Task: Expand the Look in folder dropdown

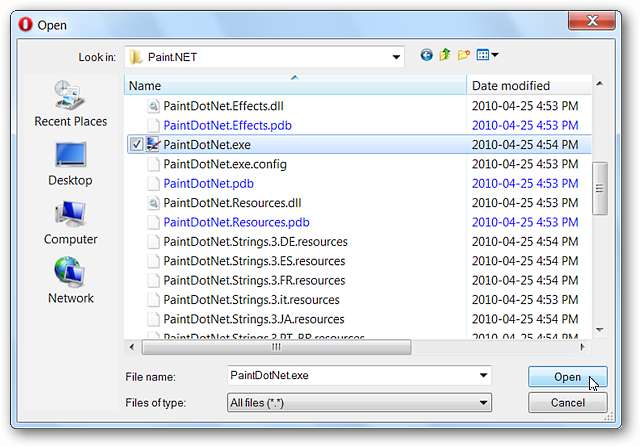Action: click(396, 57)
